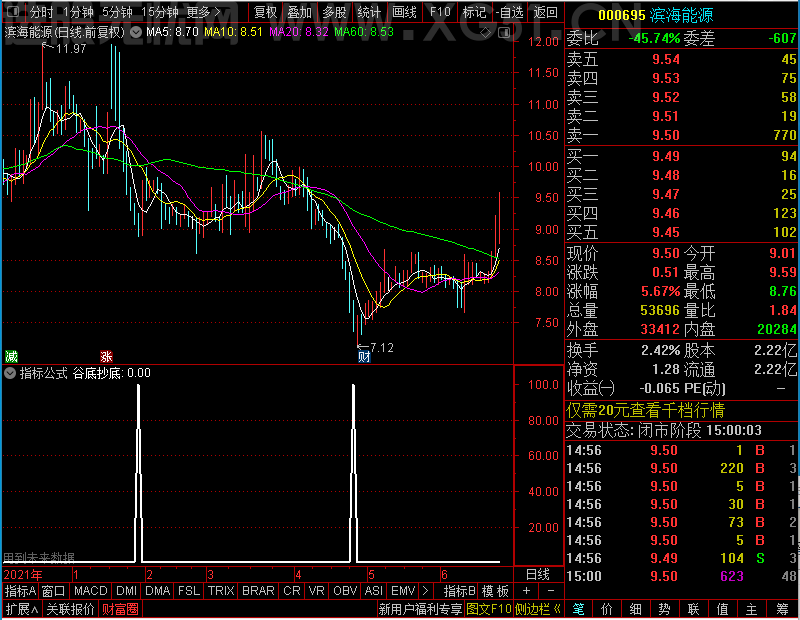
Task: Open the 多股 multi-stock view
Action: [334, 12]
